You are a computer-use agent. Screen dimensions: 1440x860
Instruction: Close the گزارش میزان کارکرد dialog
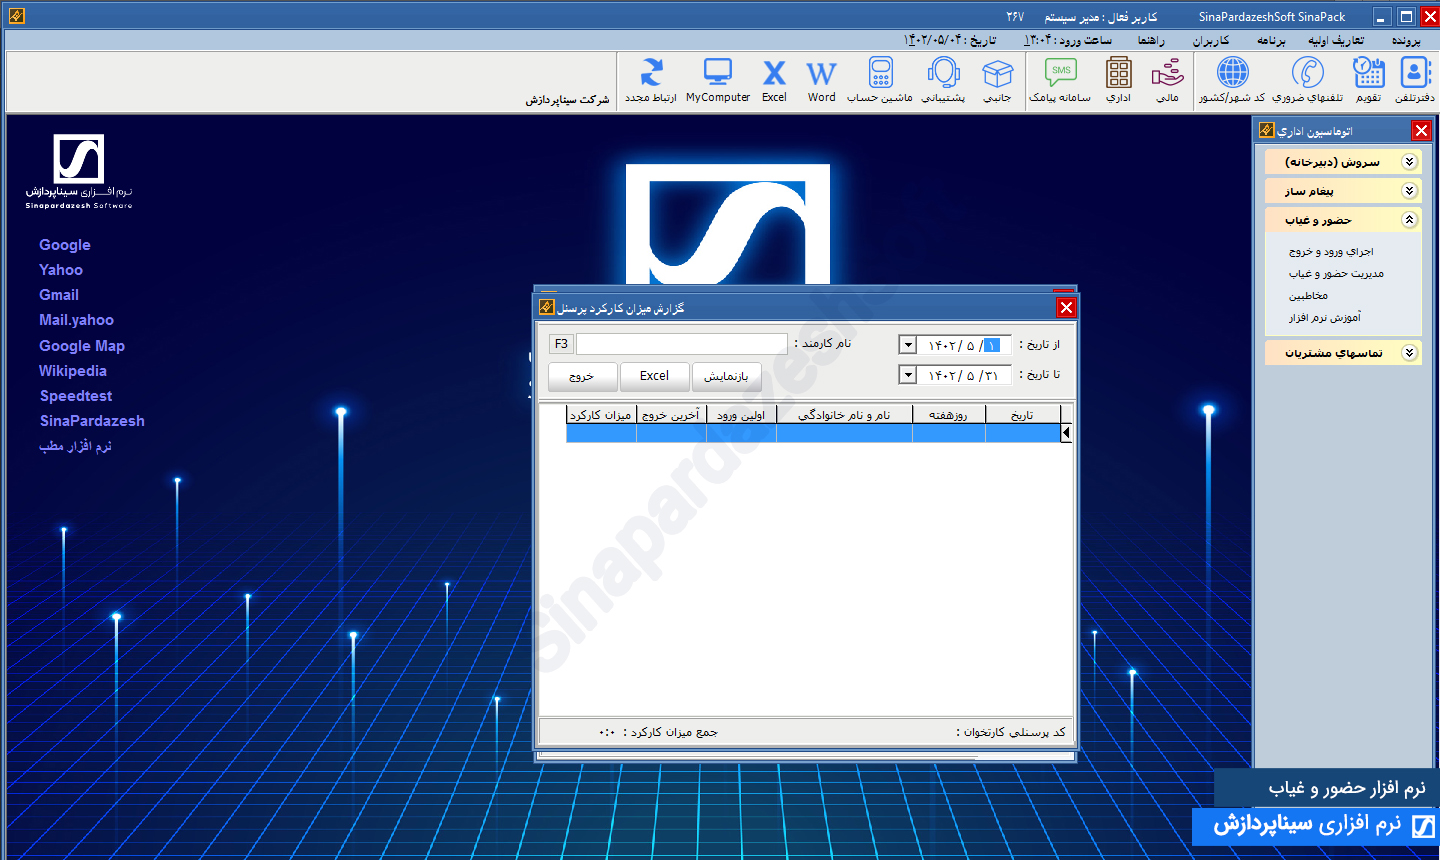coord(1066,307)
